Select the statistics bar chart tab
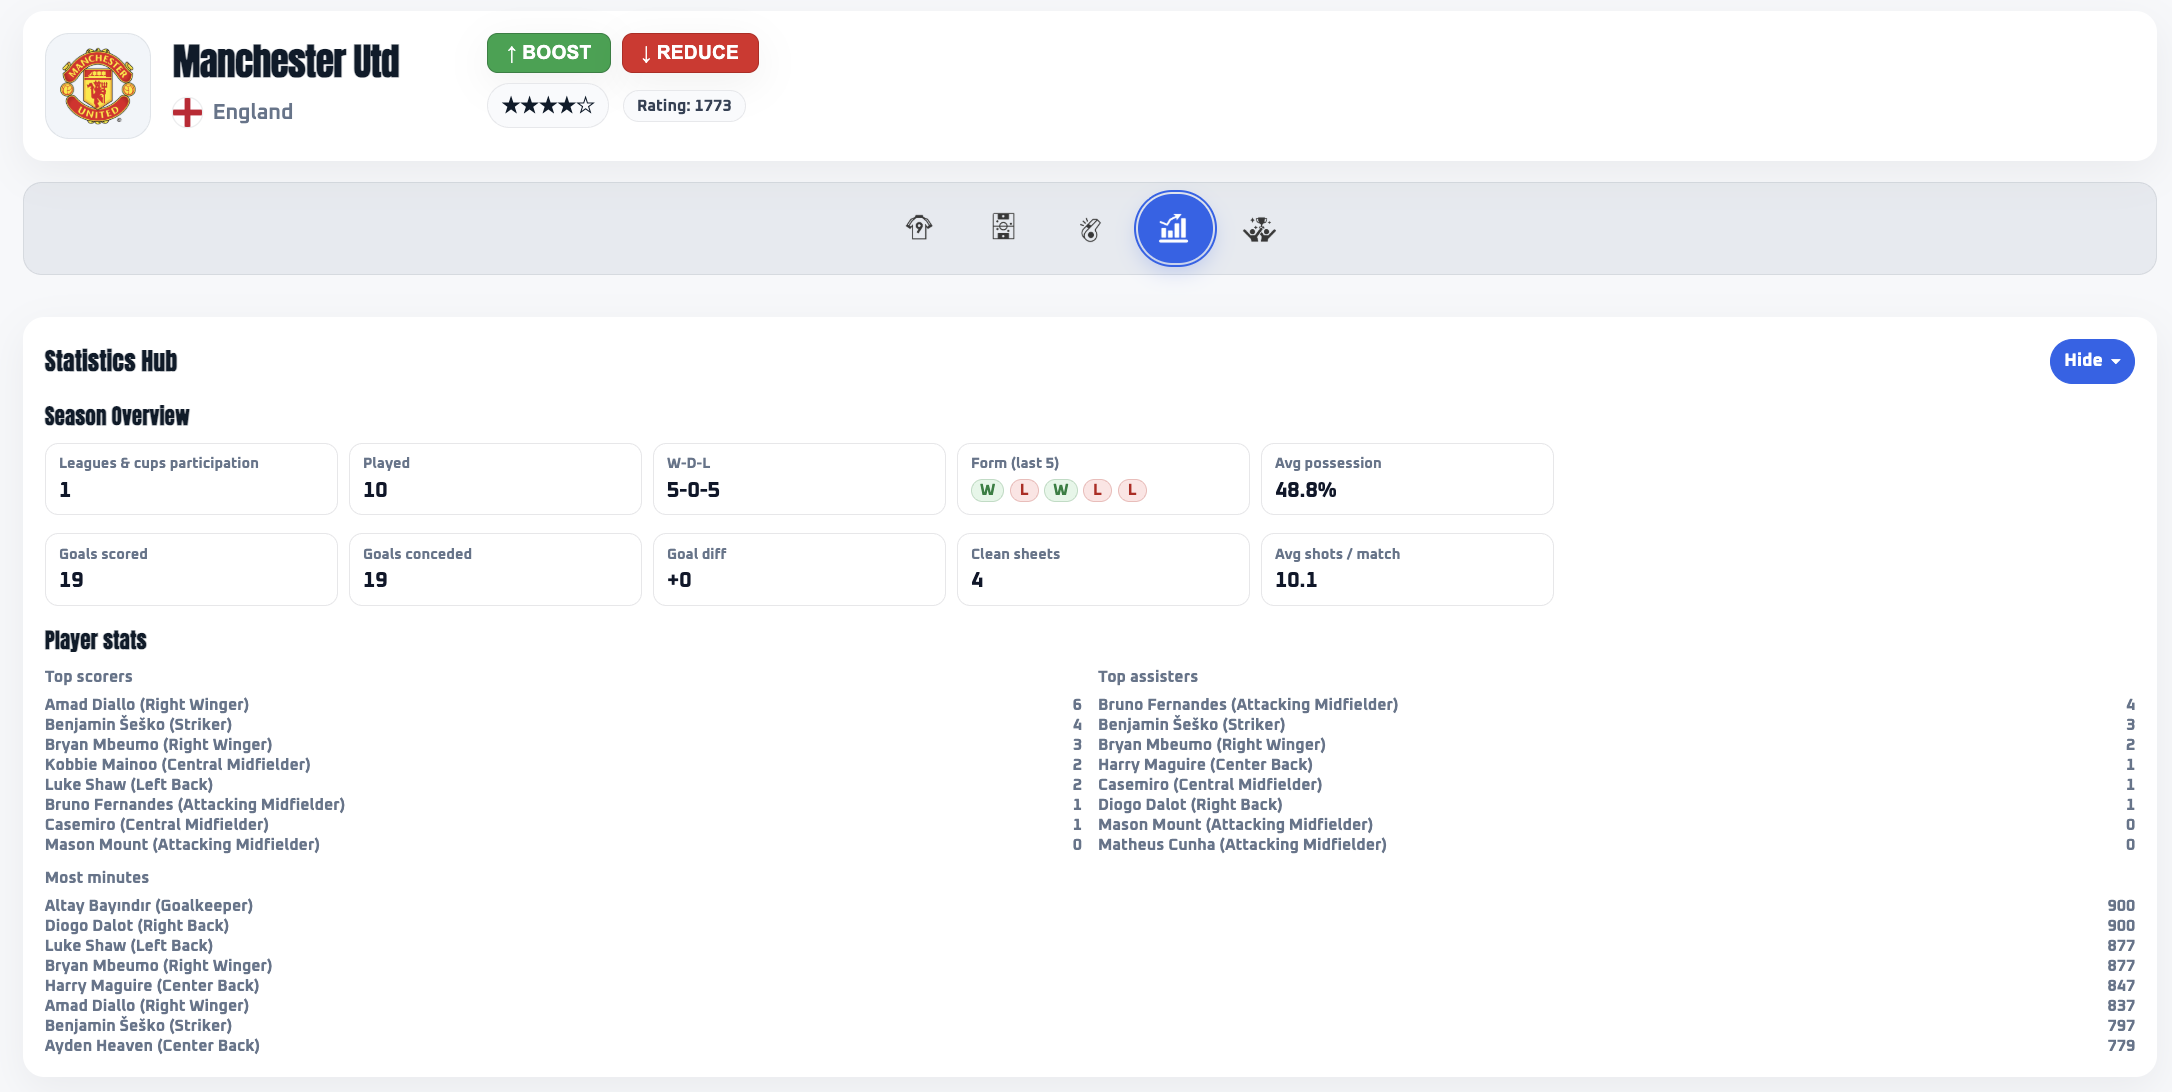2172x1092 pixels. pyautogui.click(x=1175, y=228)
